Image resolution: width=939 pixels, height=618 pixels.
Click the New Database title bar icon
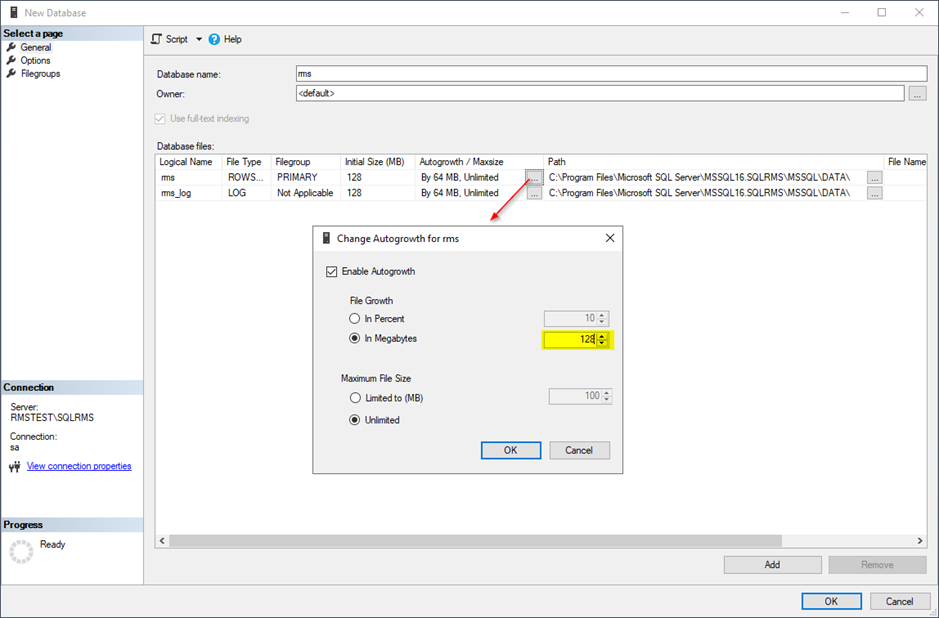coord(14,13)
